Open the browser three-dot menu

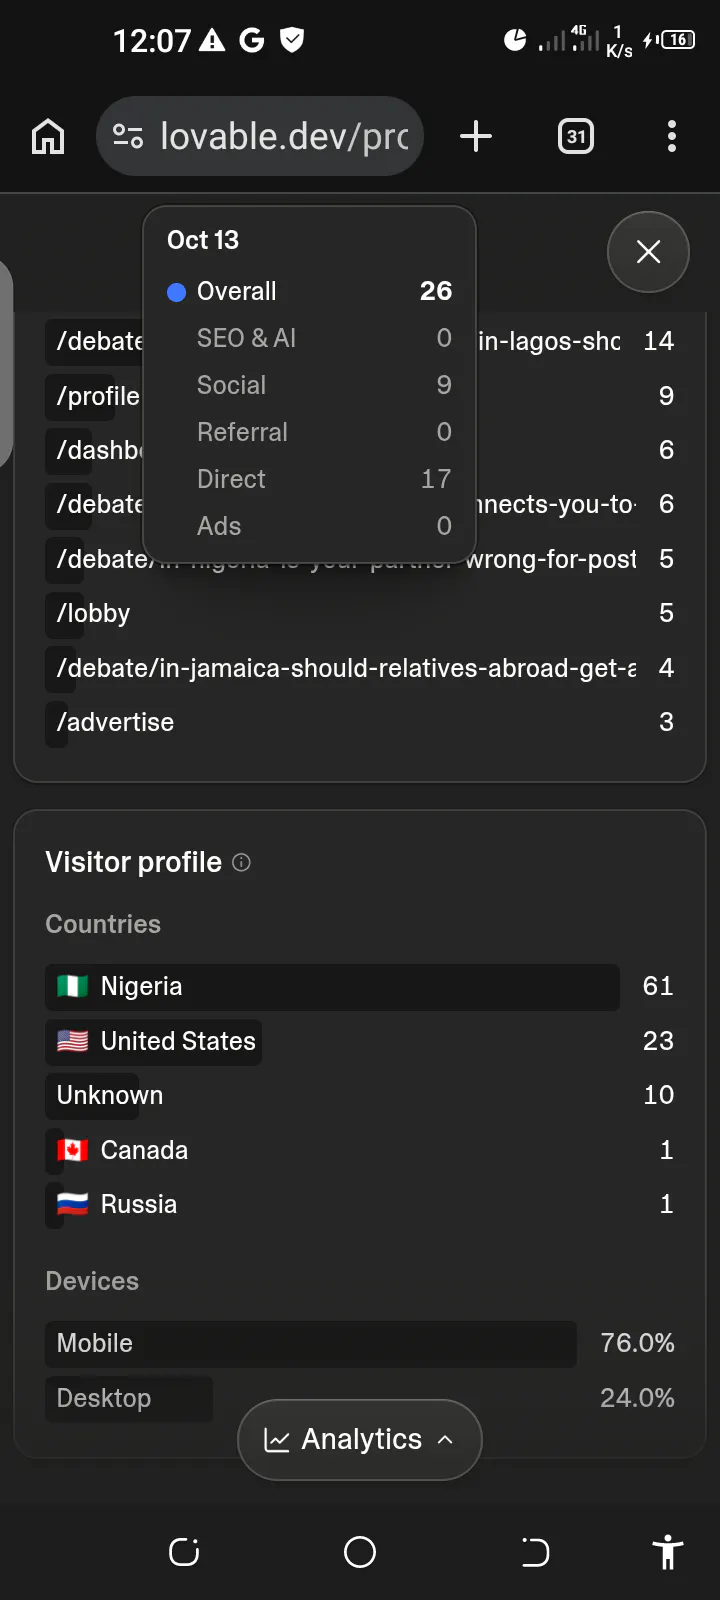coord(672,136)
